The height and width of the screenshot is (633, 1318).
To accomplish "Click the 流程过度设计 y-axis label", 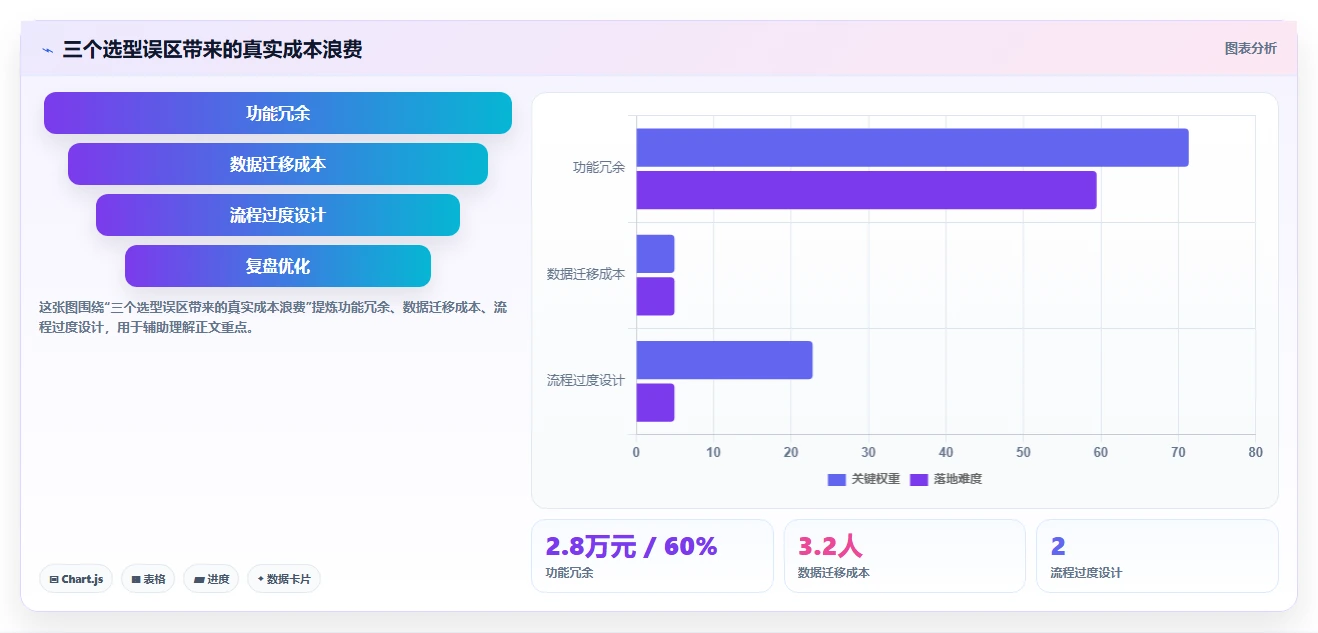I will (x=586, y=380).
